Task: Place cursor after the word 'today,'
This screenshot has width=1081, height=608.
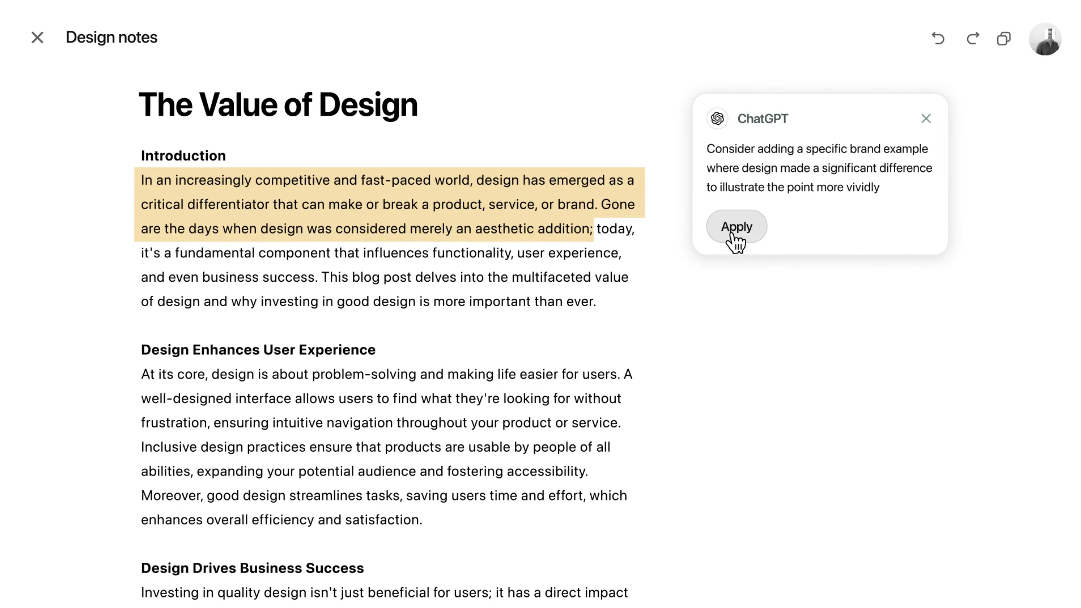Action: [635, 229]
